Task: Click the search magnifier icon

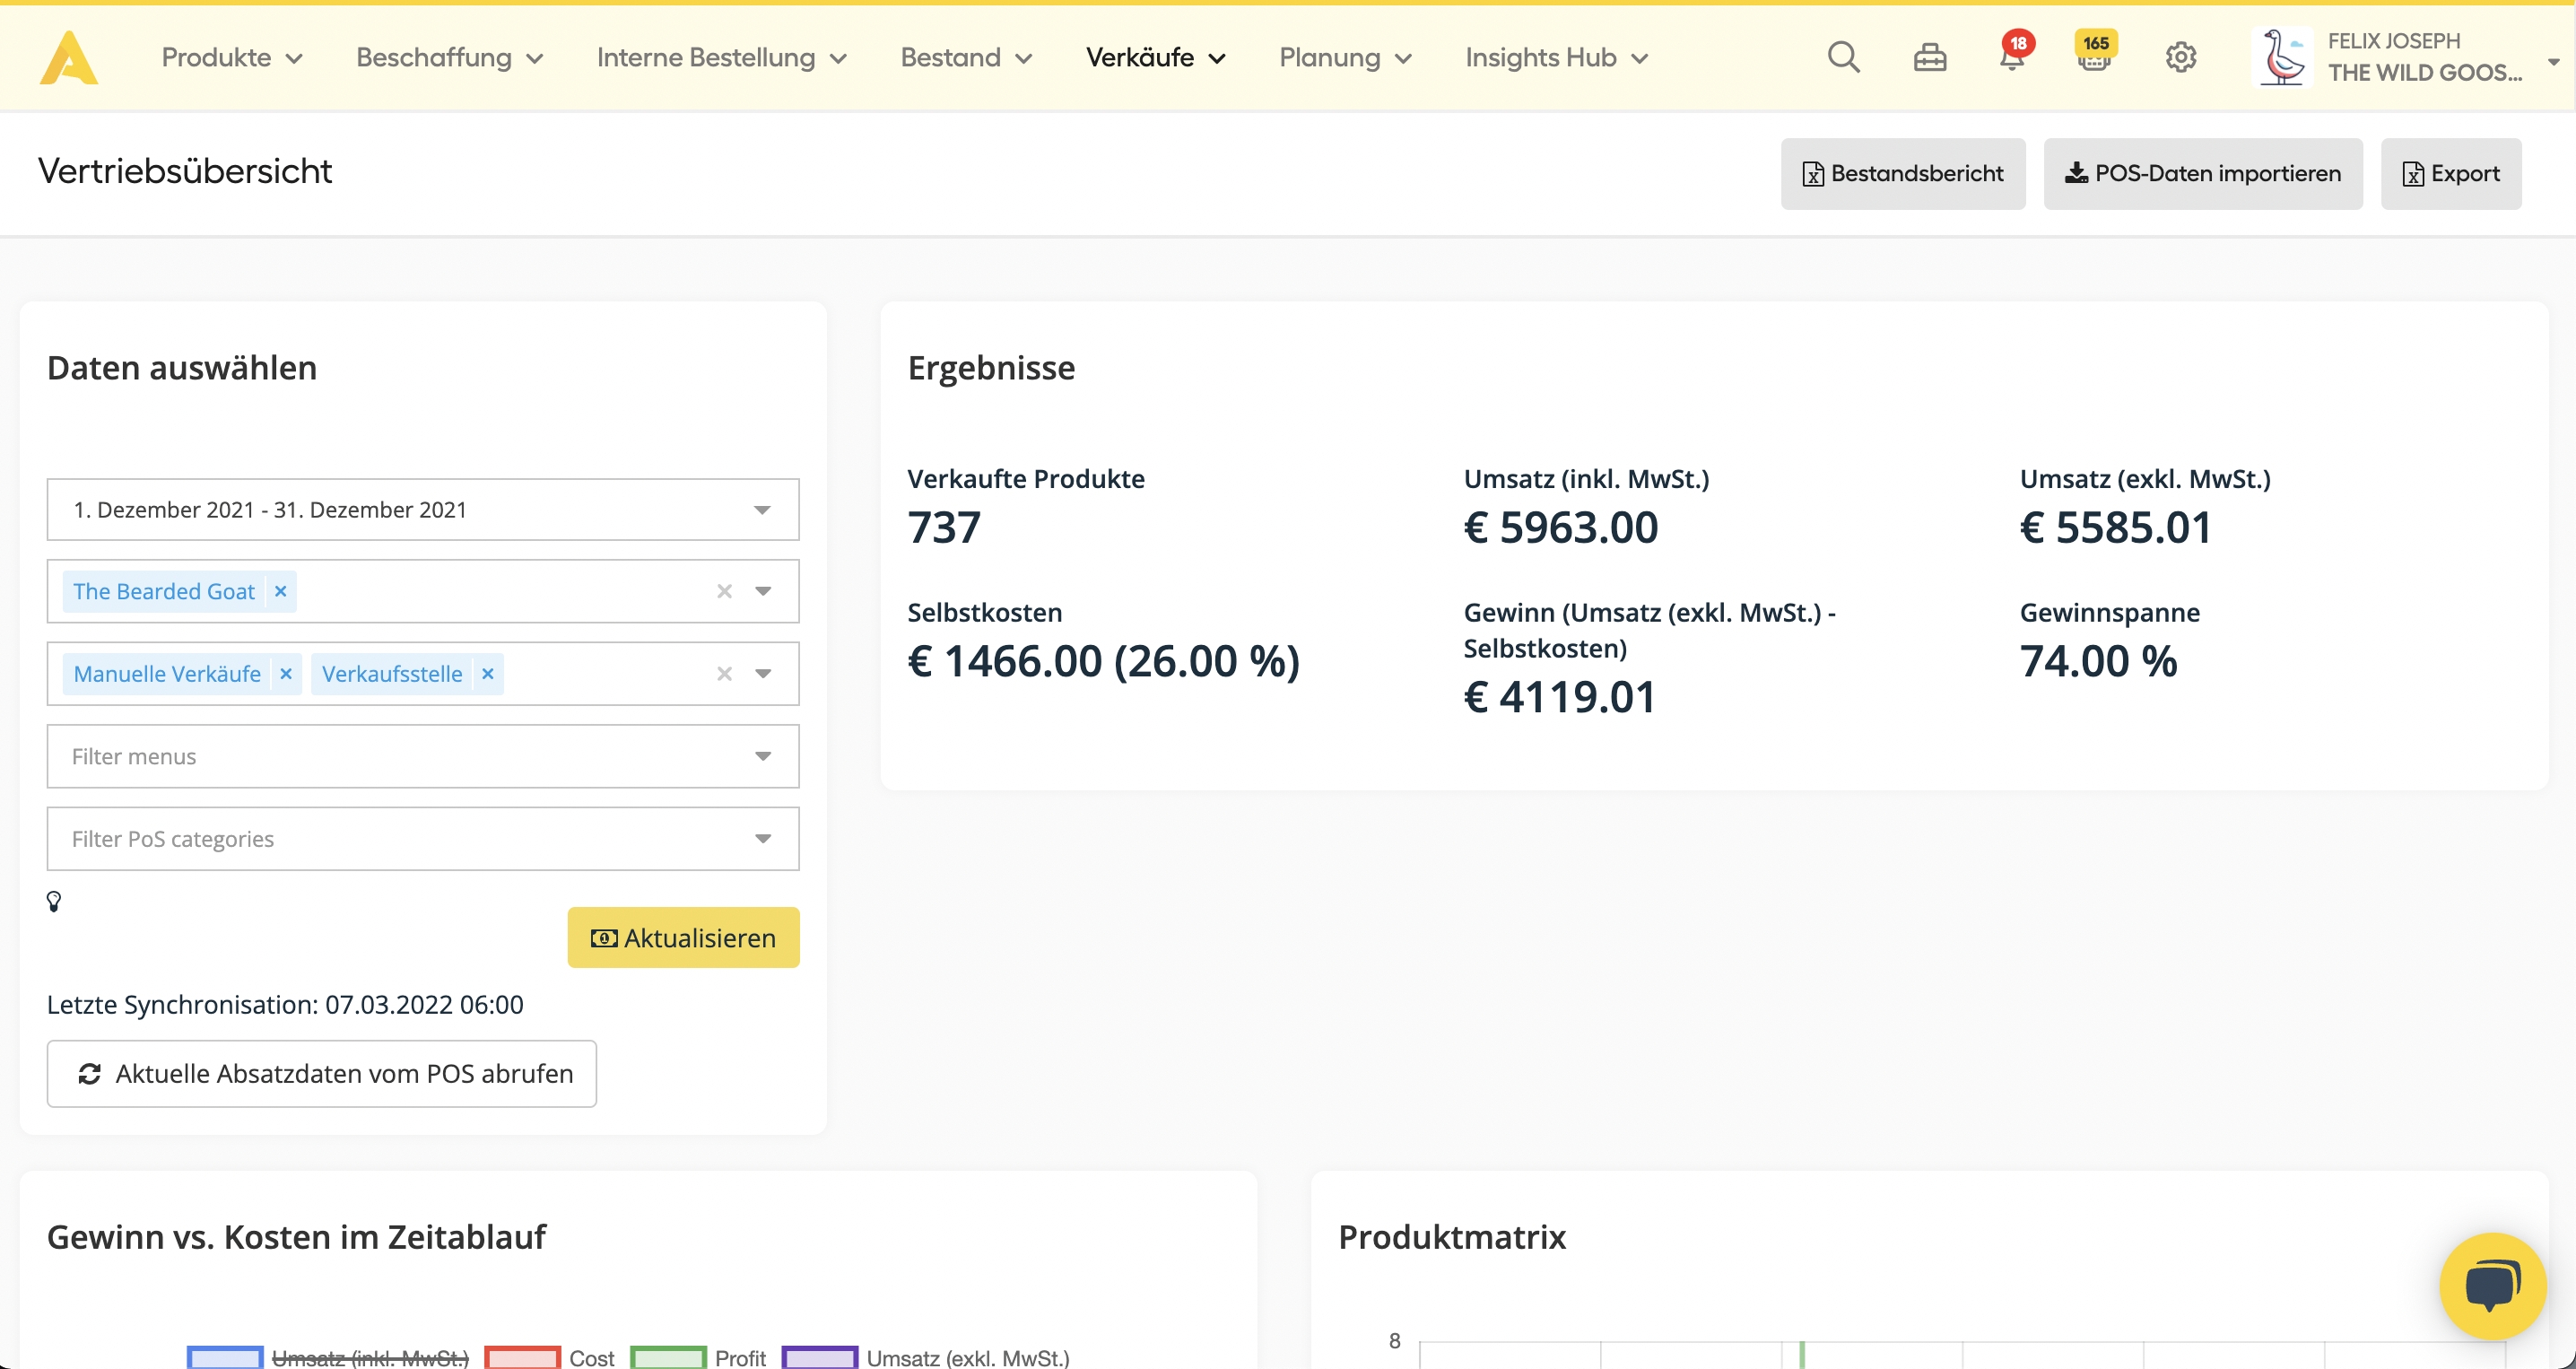Action: click(1843, 58)
